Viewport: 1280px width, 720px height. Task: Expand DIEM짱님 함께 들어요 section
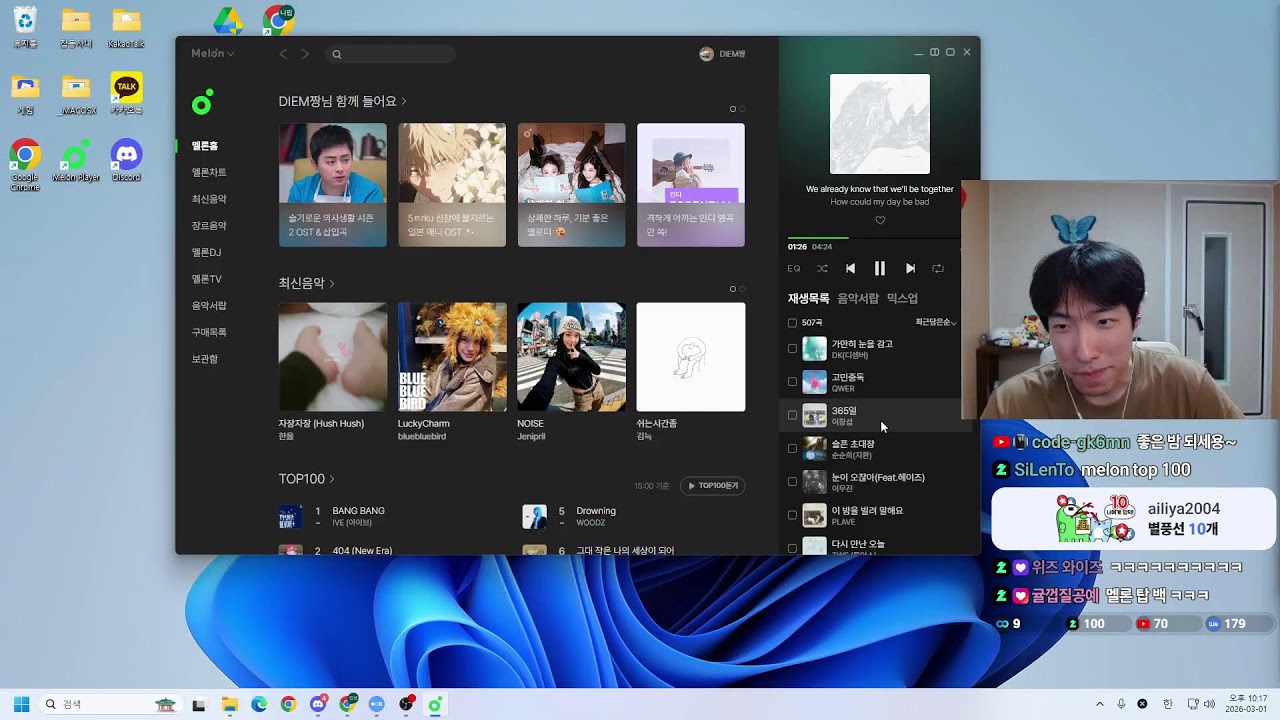pos(343,101)
